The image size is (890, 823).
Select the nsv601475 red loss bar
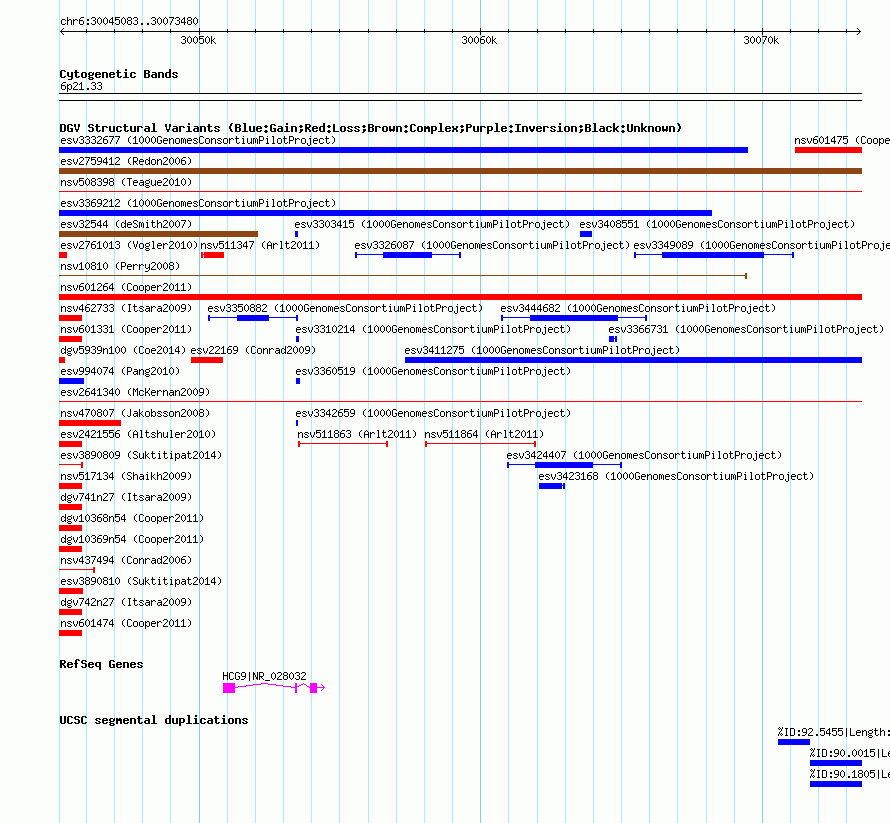[828, 150]
